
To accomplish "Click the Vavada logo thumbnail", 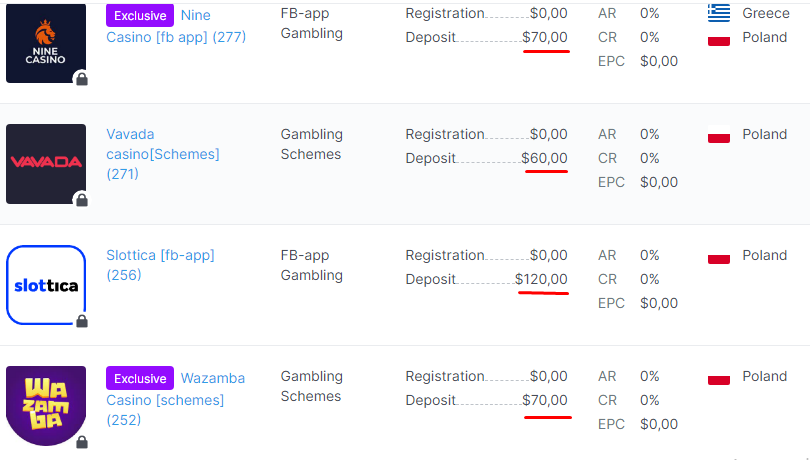I will 46,164.
